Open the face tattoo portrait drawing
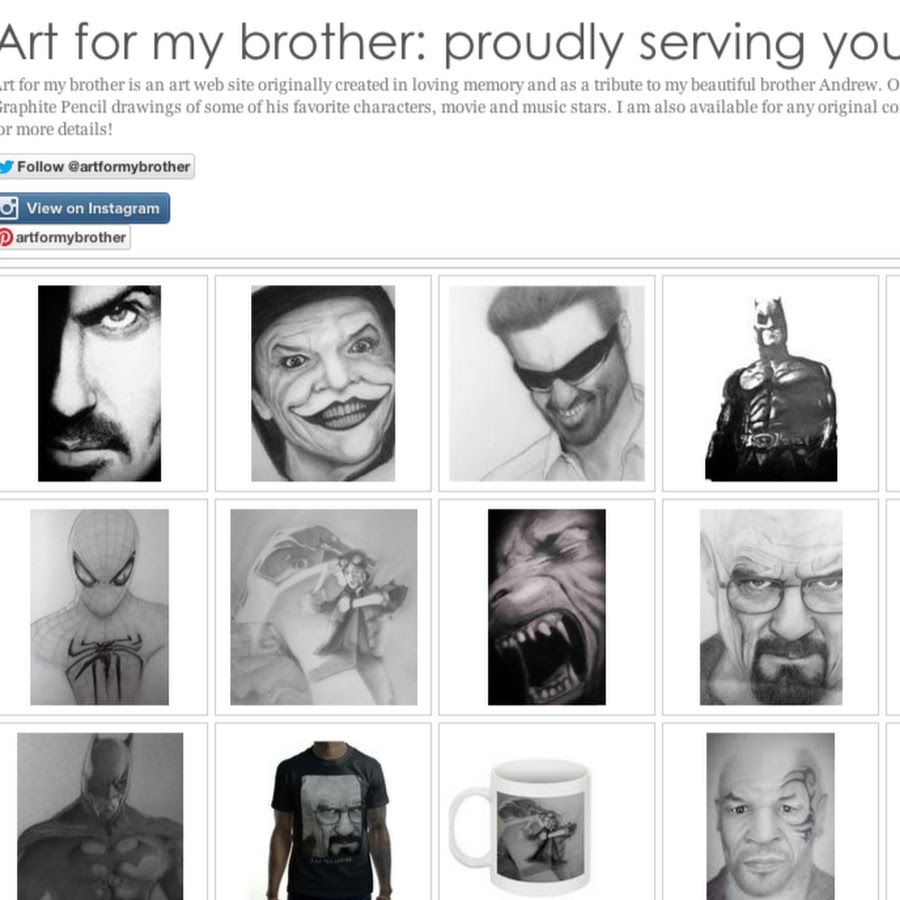The image size is (900, 900). pyautogui.click(x=770, y=816)
